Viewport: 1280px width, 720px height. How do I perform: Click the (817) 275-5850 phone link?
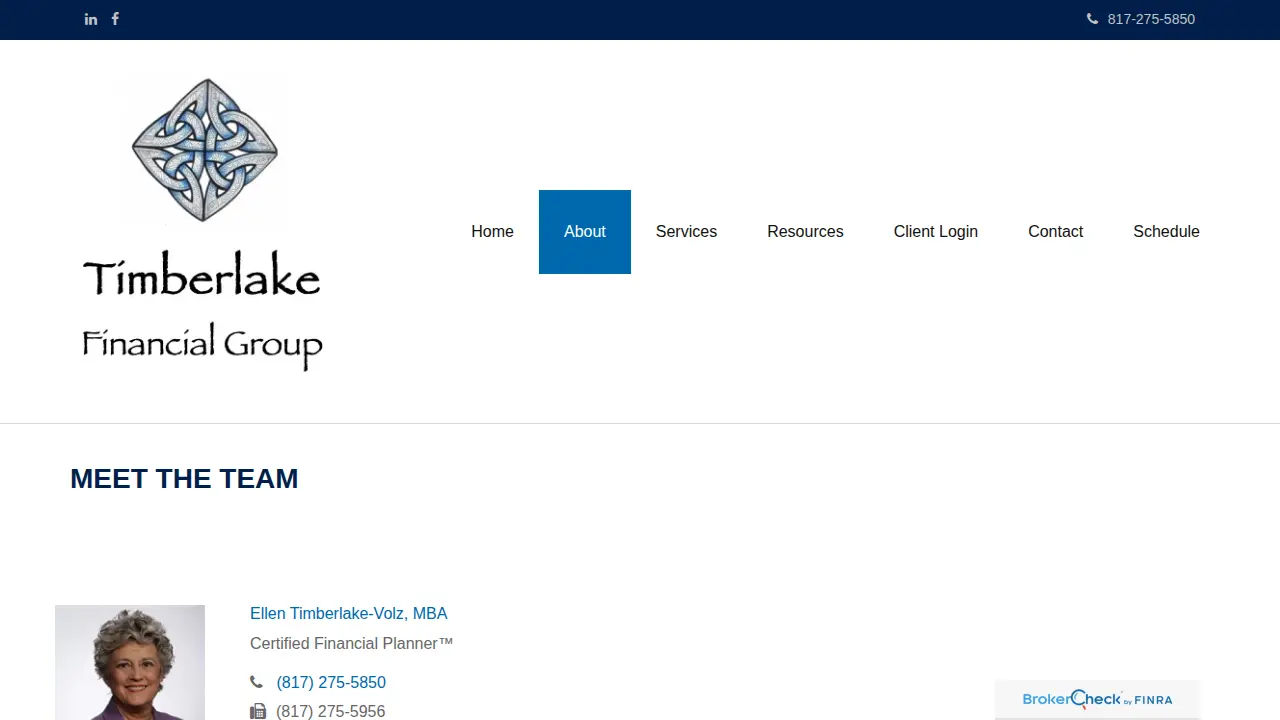click(x=331, y=682)
